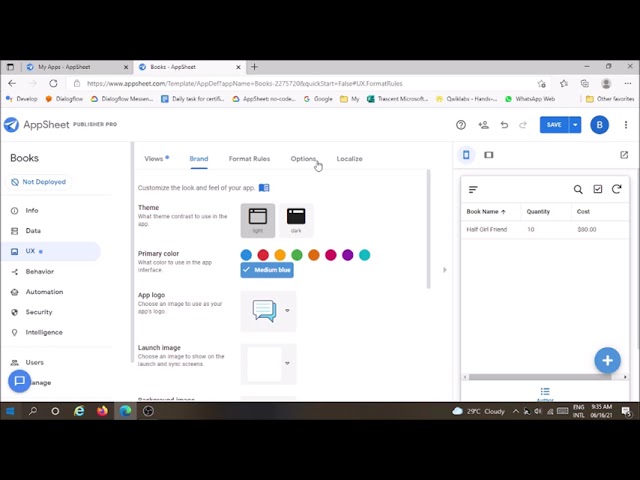
Task: Click the Author view icon at preview bottom
Action: pyautogui.click(x=545, y=393)
